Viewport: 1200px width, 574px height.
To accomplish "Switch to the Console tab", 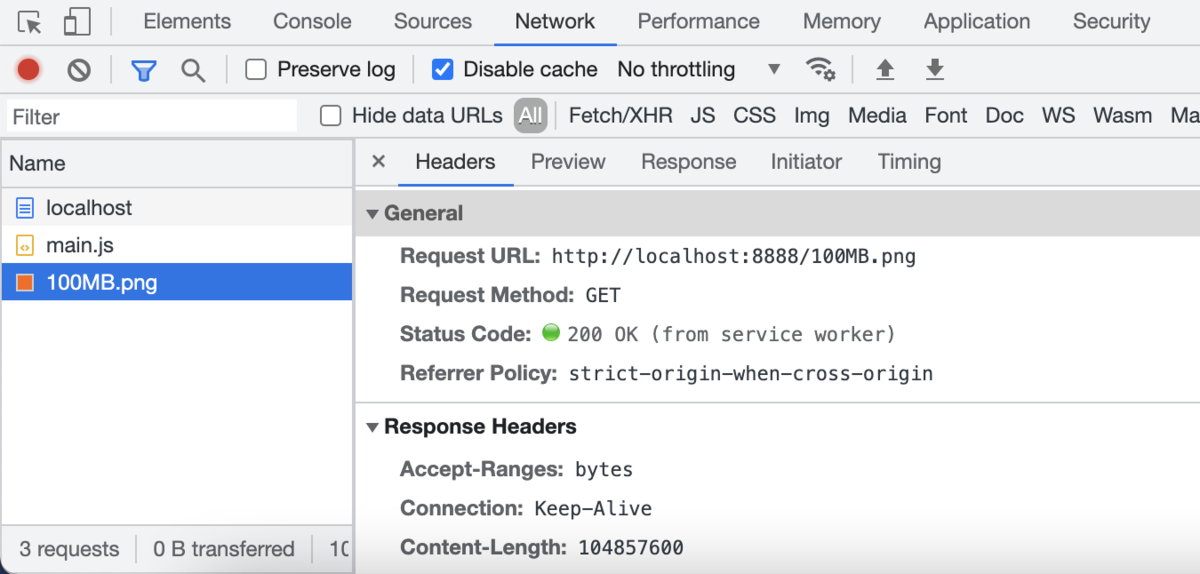I will [x=312, y=21].
